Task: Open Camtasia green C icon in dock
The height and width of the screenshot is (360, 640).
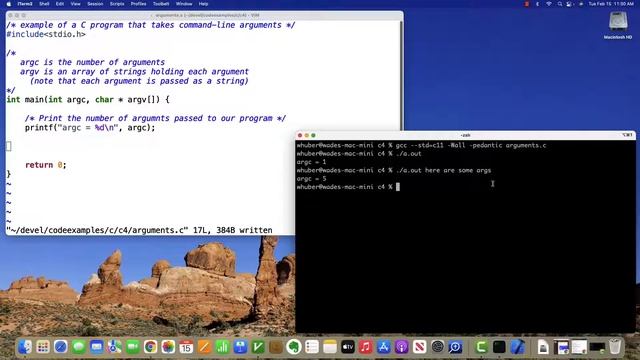Action: (481, 347)
